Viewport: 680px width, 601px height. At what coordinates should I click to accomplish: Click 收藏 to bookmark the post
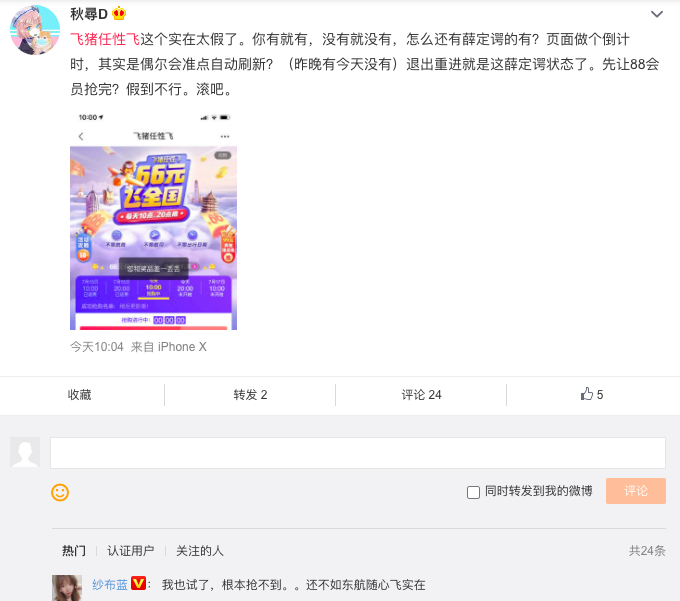coord(80,395)
